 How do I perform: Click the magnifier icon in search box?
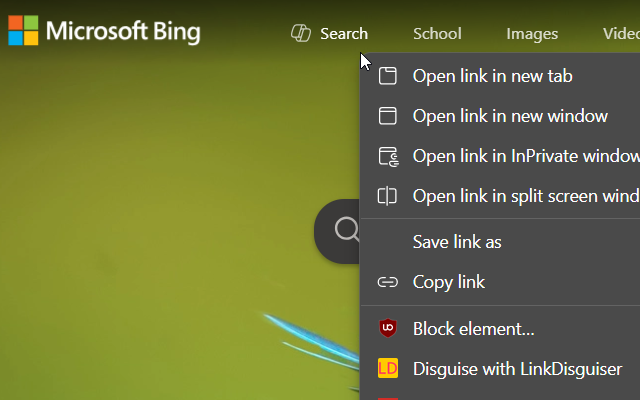tap(347, 229)
